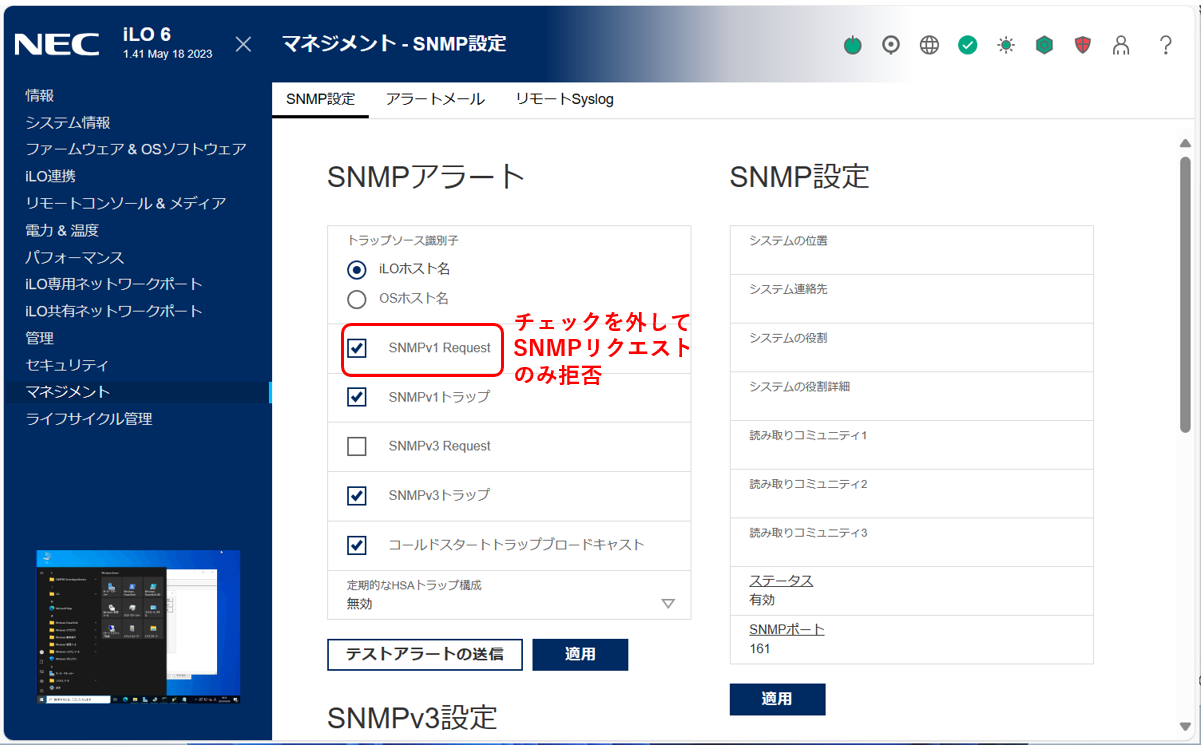The height and width of the screenshot is (748, 1204).
Task: Toggle SNMPv1トラップ checkbox
Action: click(x=357, y=397)
